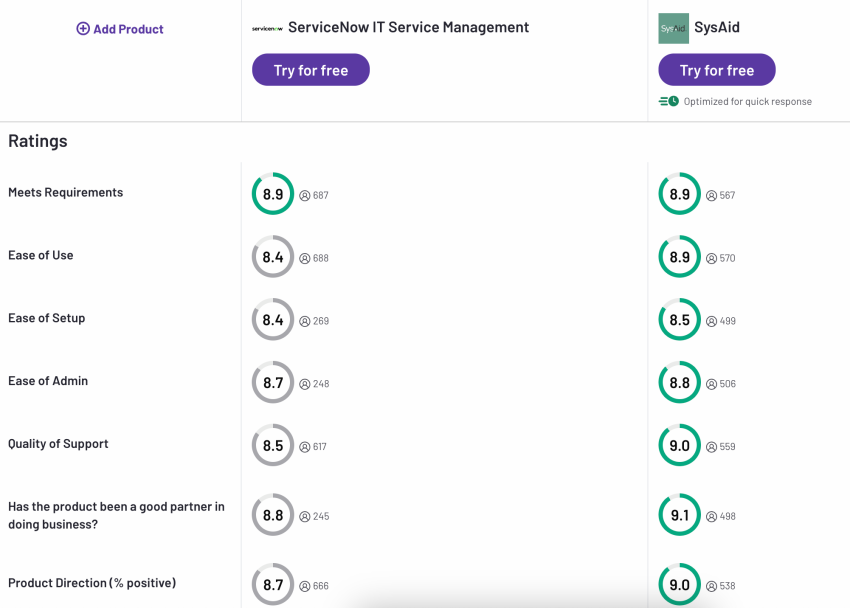Image resolution: width=850 pixels, height=608 pixels.
Task: Click the reviewer icon beside 498
Action: 711,516
